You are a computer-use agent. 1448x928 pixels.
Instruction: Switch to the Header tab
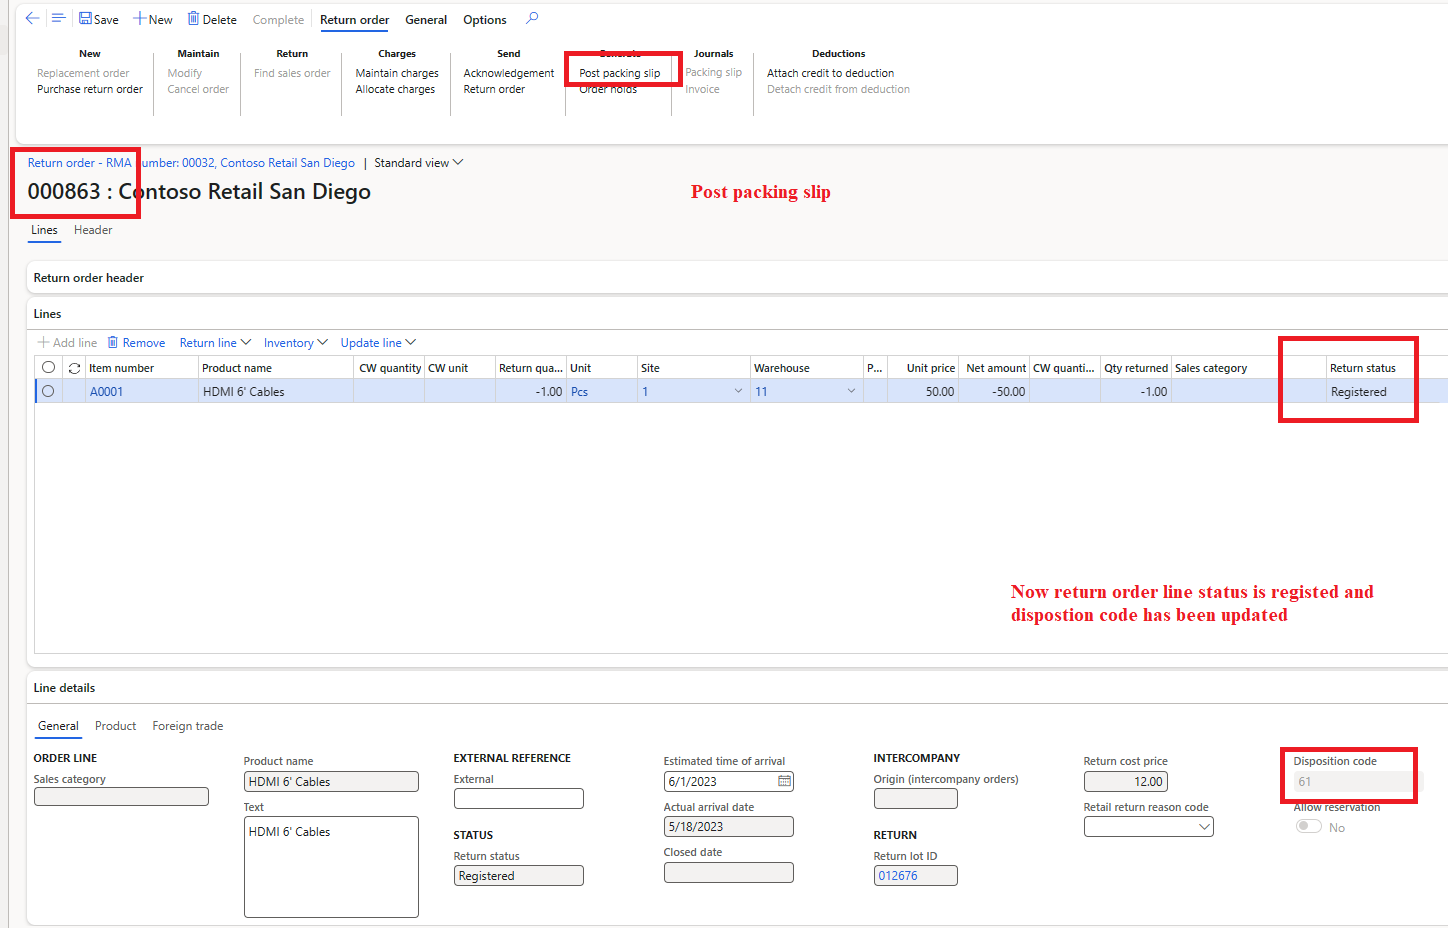coord(93,230)
